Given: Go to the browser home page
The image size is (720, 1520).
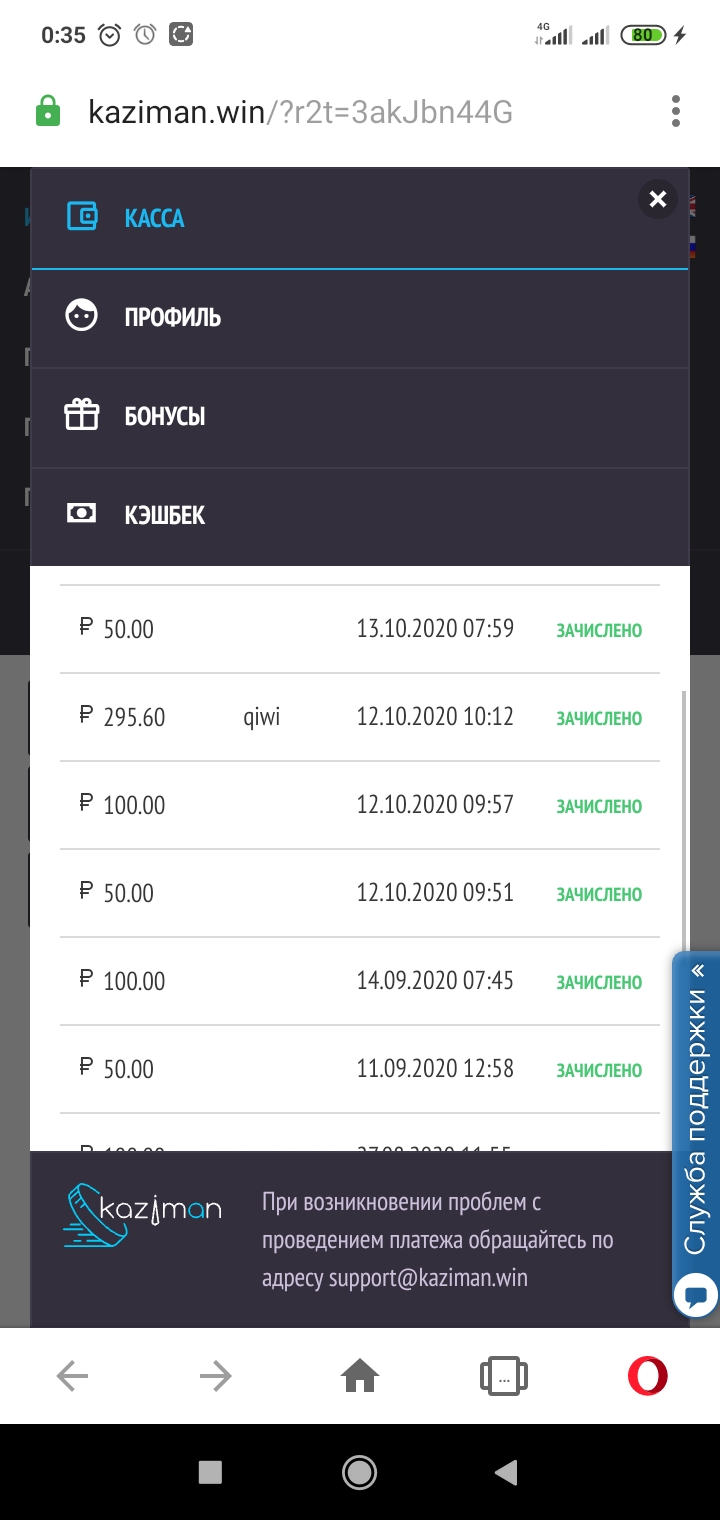Looking at the screenshot, I should tap(360, 1377).
